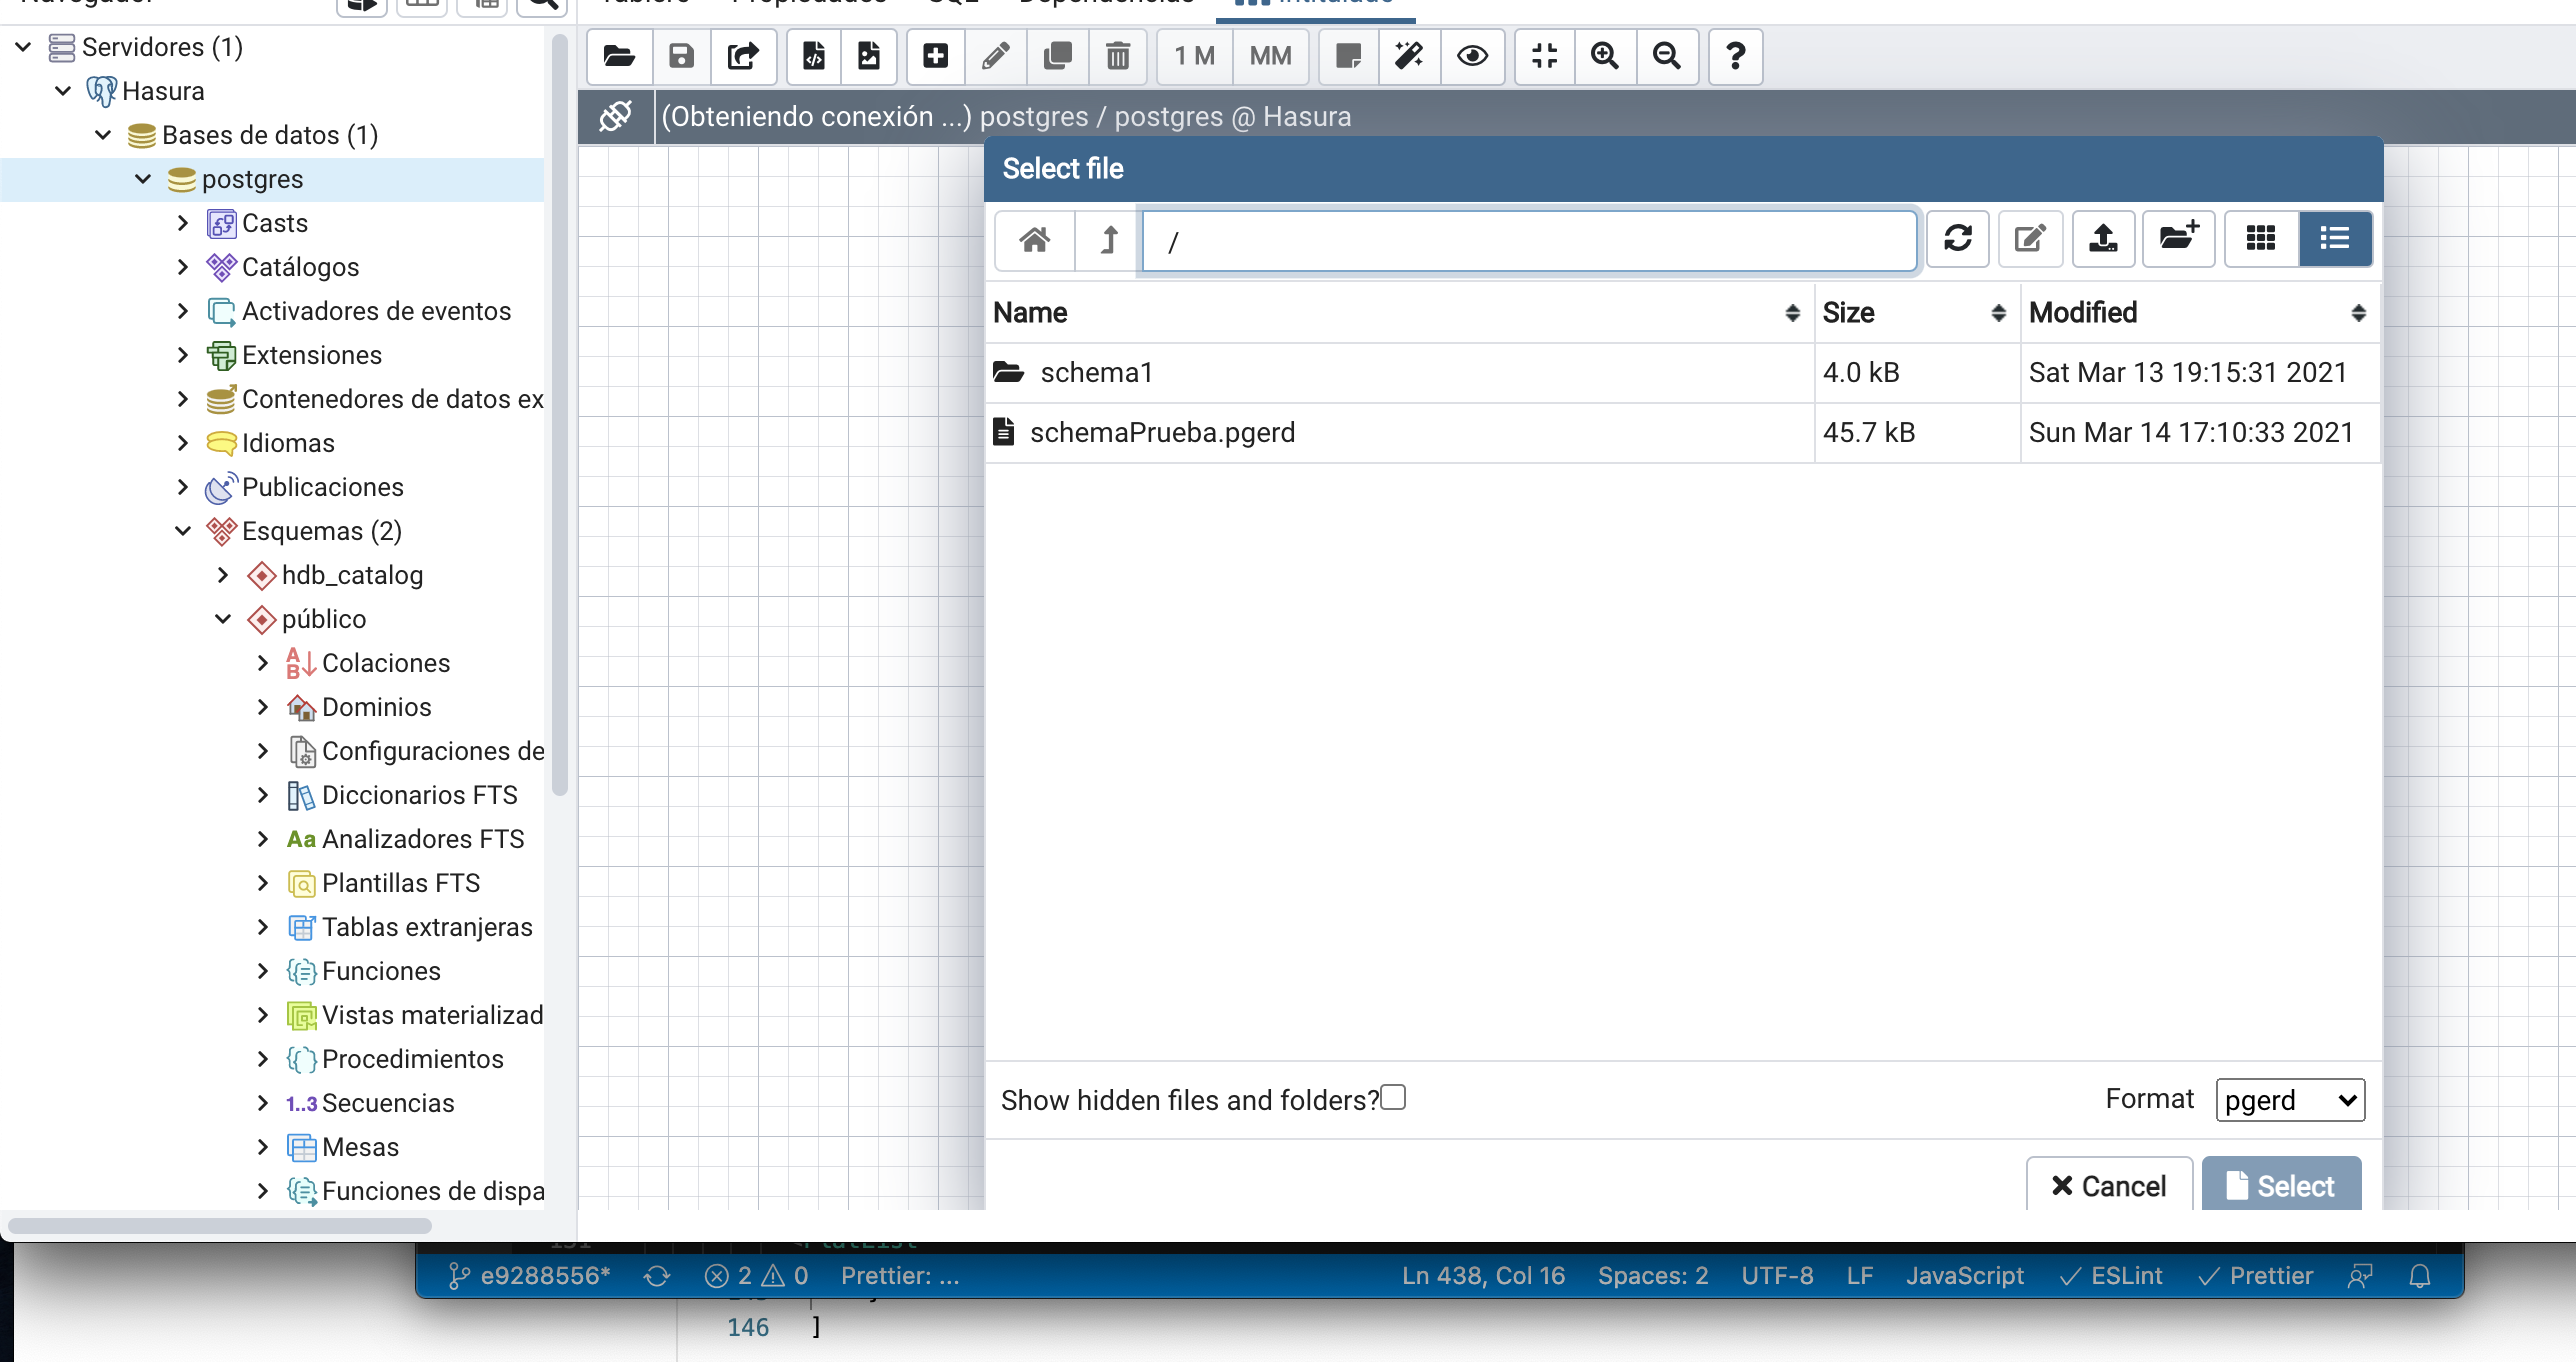Click the refresh icon in Select file dialog
The width and height of the screenshot is (2576, 1362).
(x=1957, y=239)
